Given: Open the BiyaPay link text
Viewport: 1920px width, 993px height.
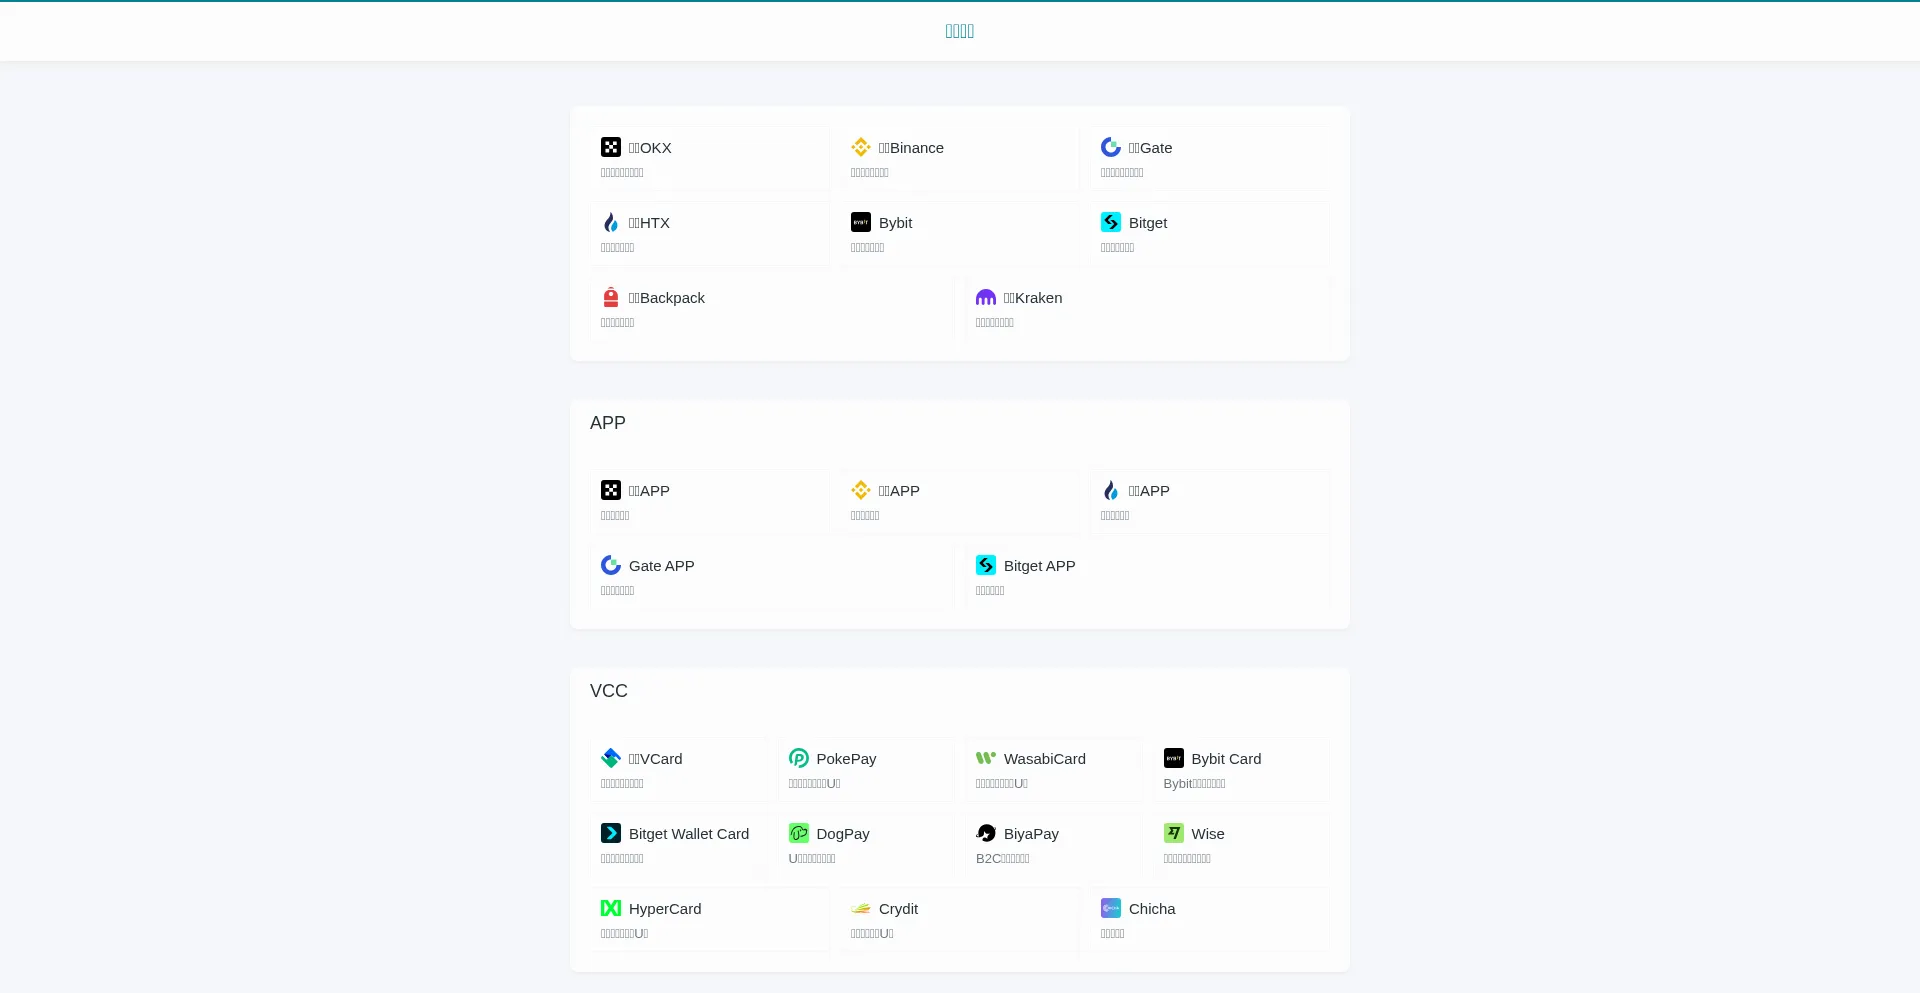Looking at the screenshot, I should [1031, 834].
